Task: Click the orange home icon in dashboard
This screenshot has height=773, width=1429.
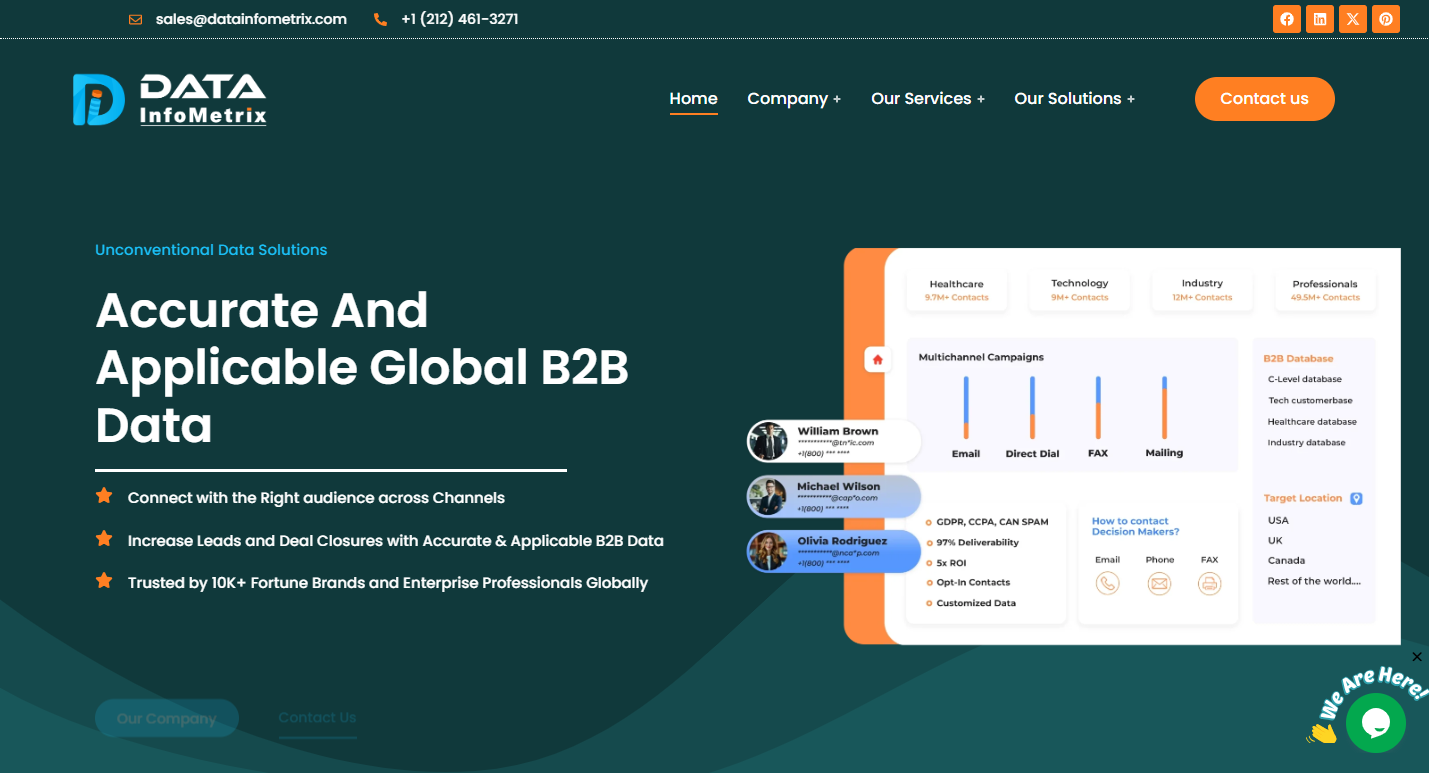Action: [877, 360]
